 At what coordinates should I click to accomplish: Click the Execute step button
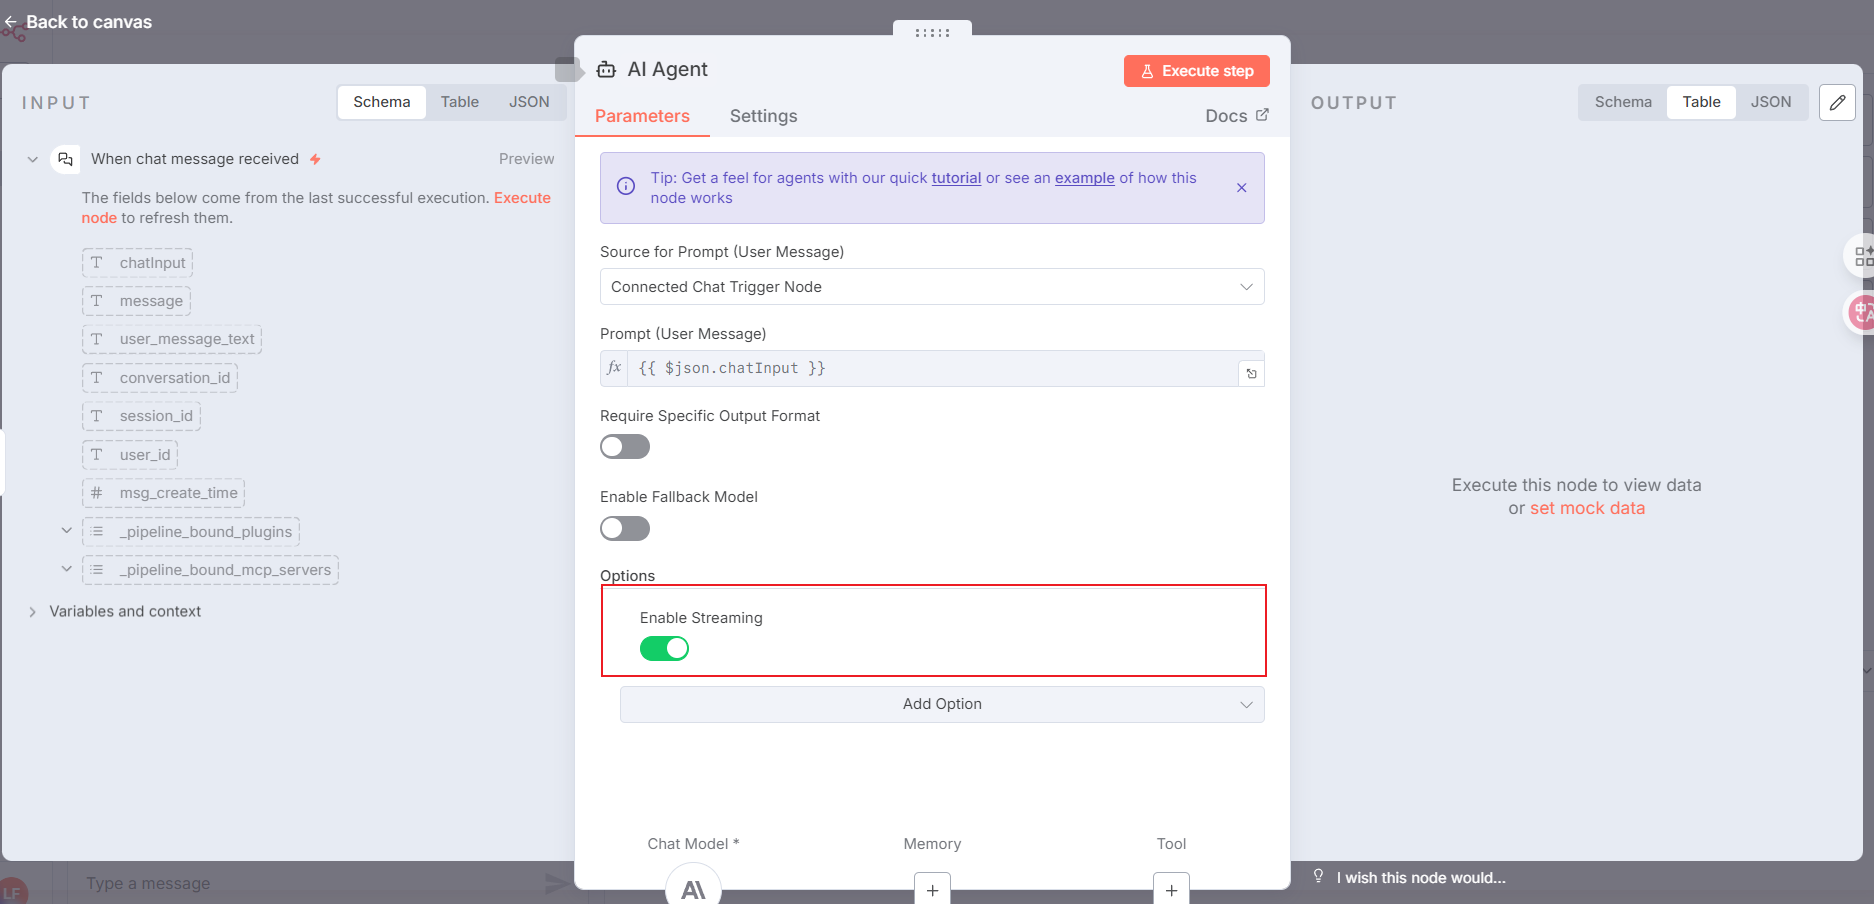(1196, 70)
